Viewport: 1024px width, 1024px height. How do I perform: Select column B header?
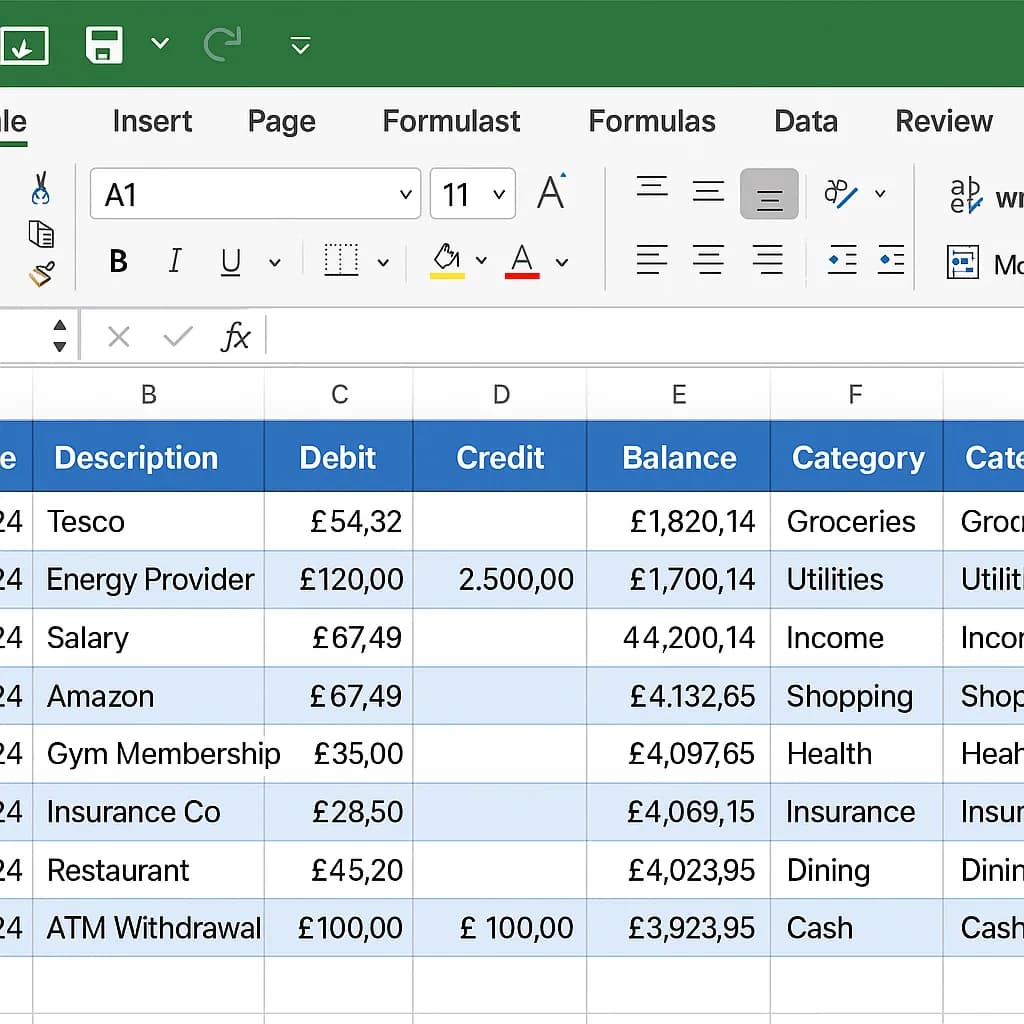(x=149, y=394)
